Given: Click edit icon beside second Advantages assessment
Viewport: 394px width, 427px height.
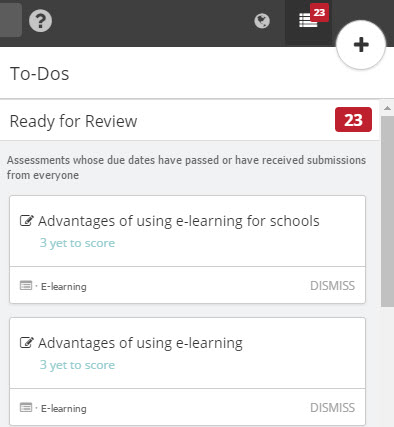Looking at the screenshot, I should point(26,343).
